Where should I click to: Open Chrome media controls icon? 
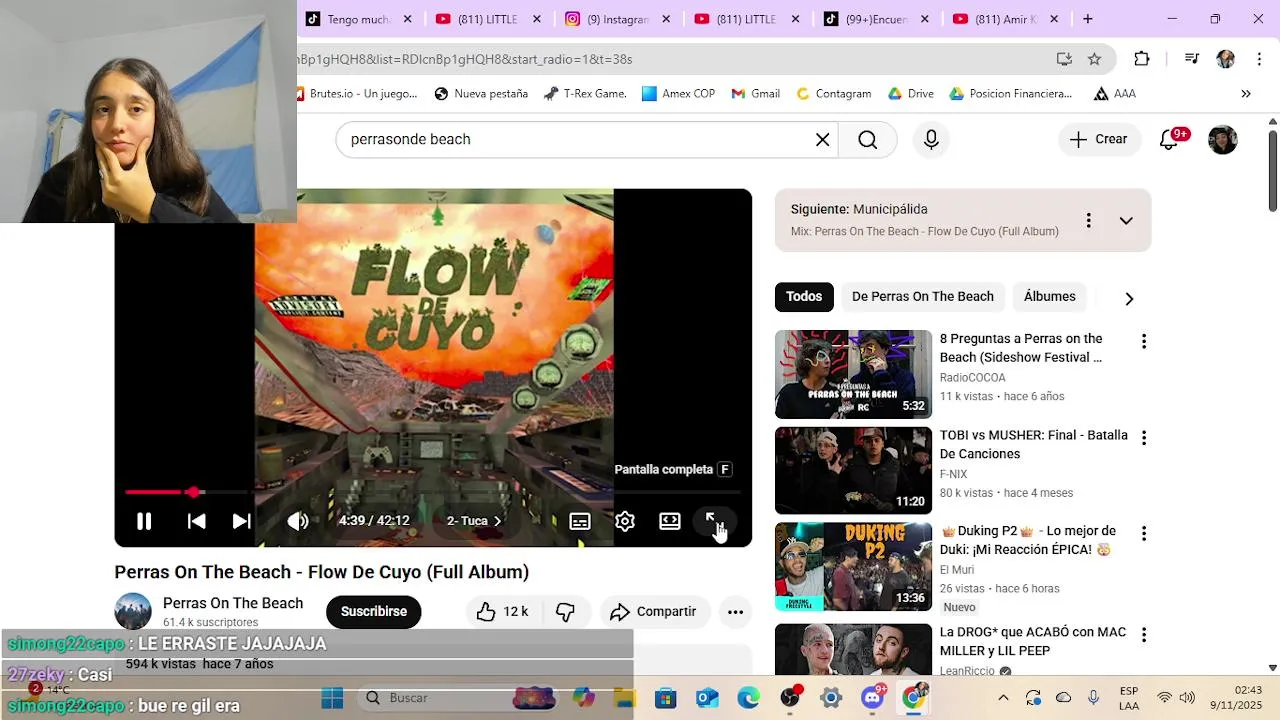pyautogui.click(x=1191, y=59)
